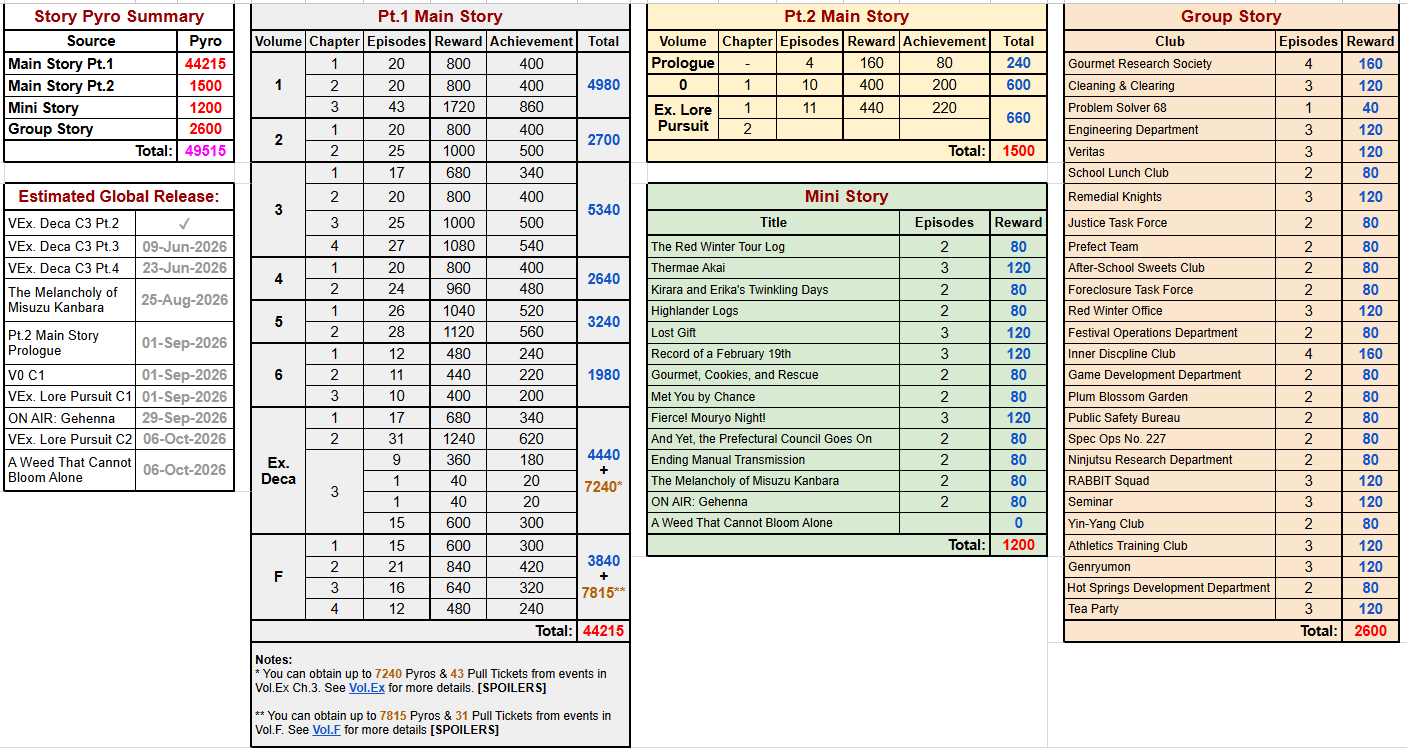Select the "Gourmet Research Society" club
1407x750 pixels.
[1140, 64]
